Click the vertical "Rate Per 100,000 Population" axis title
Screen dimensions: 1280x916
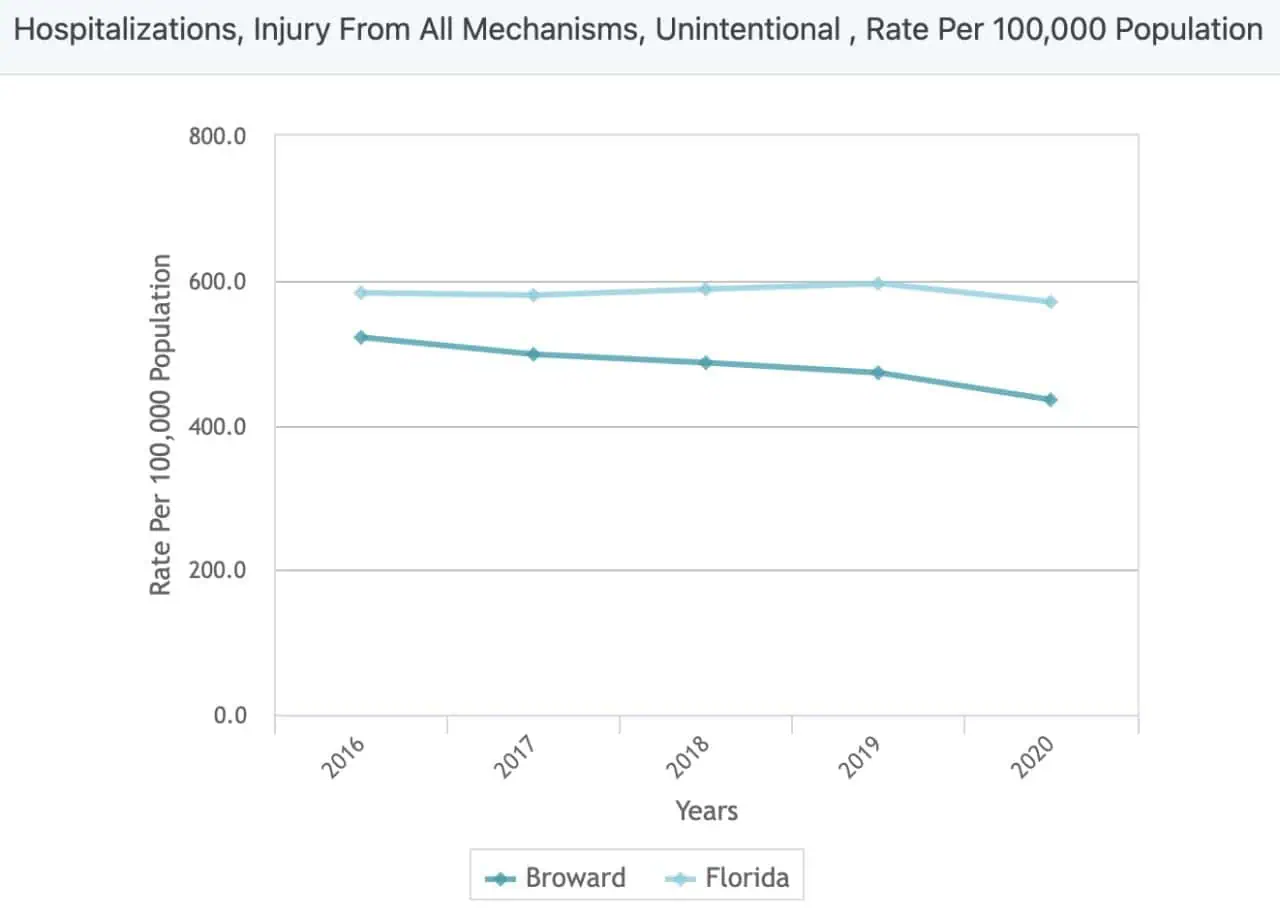pos(161,425)
